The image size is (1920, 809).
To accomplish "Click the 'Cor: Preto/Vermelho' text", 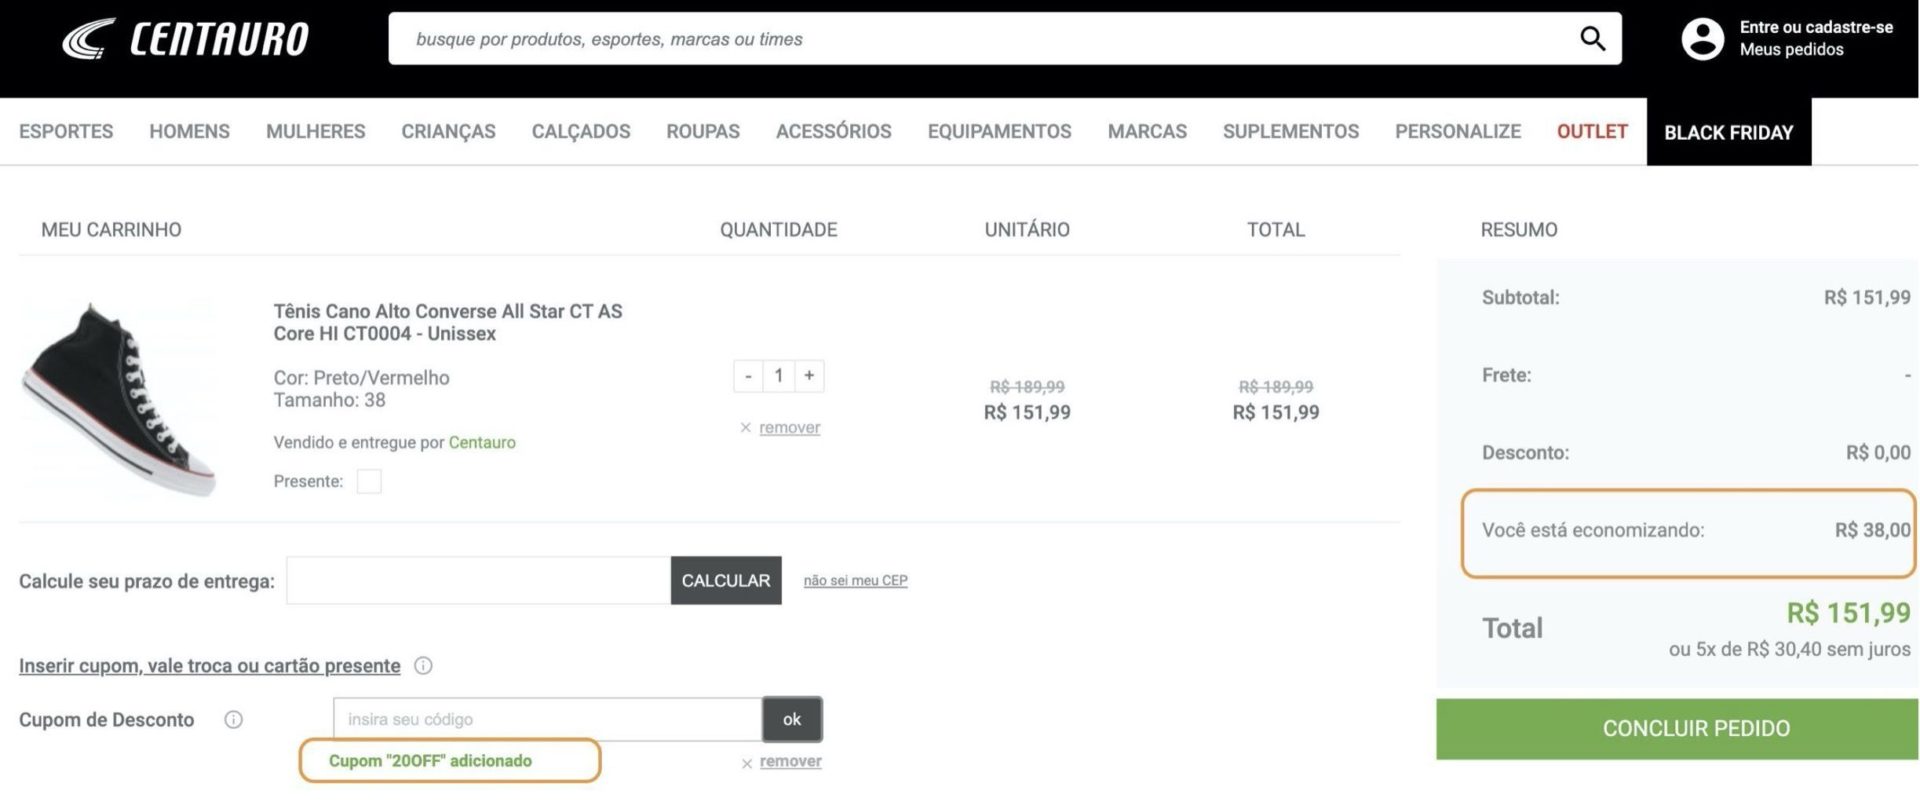I will point(362,378).
